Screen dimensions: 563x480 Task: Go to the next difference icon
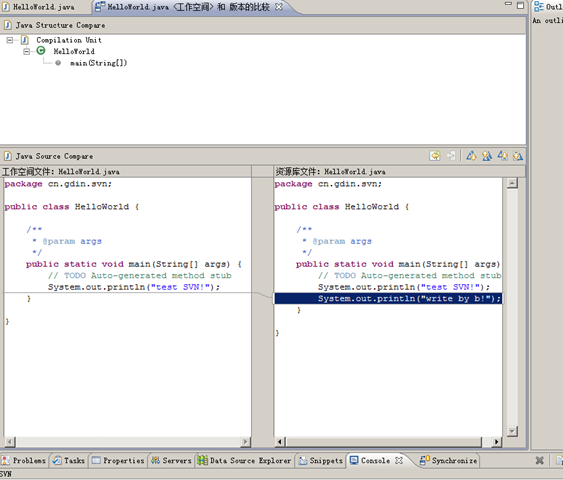coord(471,156)
